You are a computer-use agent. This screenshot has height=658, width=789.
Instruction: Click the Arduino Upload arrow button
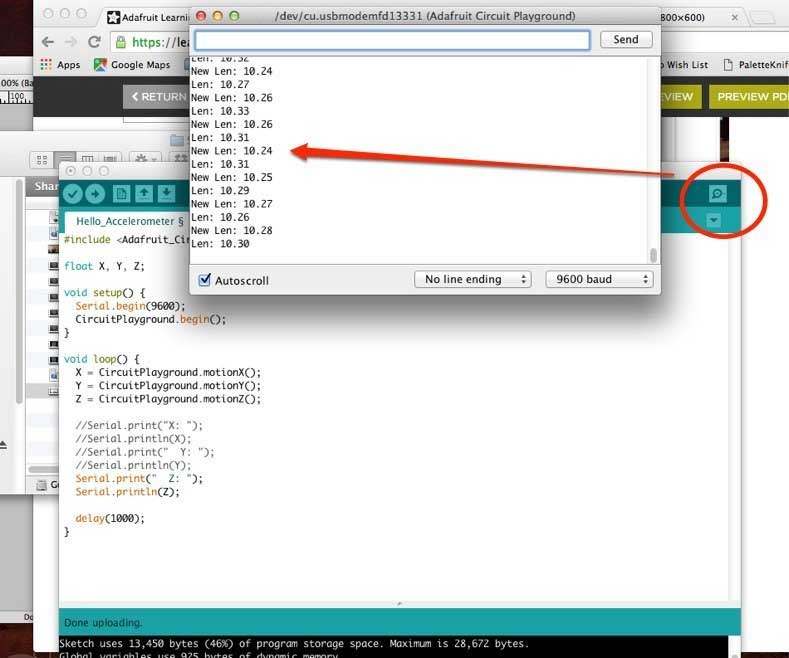pos(95,194)
